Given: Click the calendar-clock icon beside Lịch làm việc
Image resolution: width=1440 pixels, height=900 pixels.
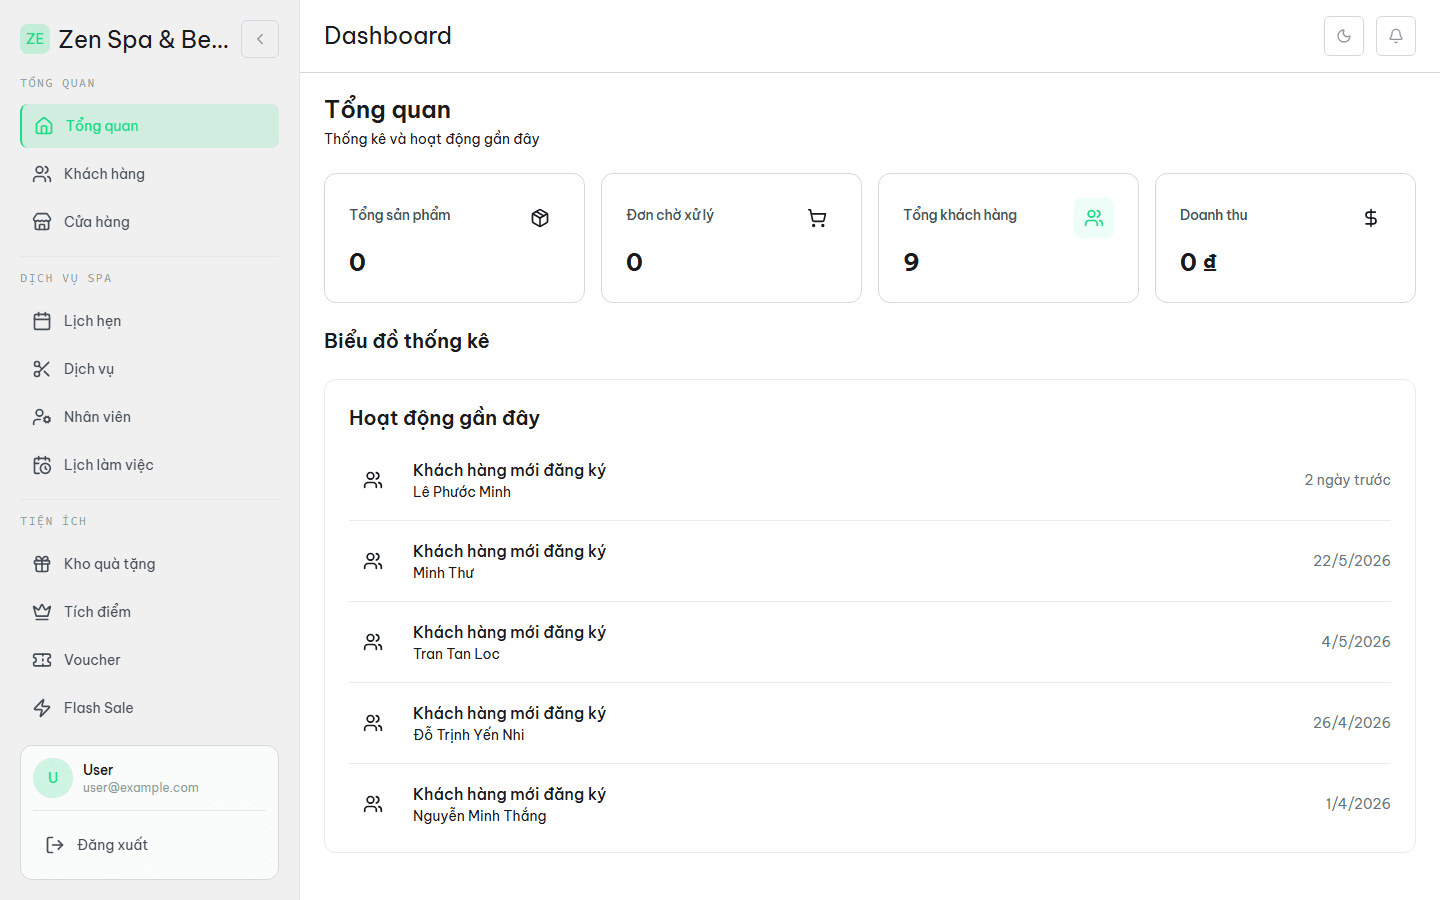Looking at the screenshot, I should (42, 465).
